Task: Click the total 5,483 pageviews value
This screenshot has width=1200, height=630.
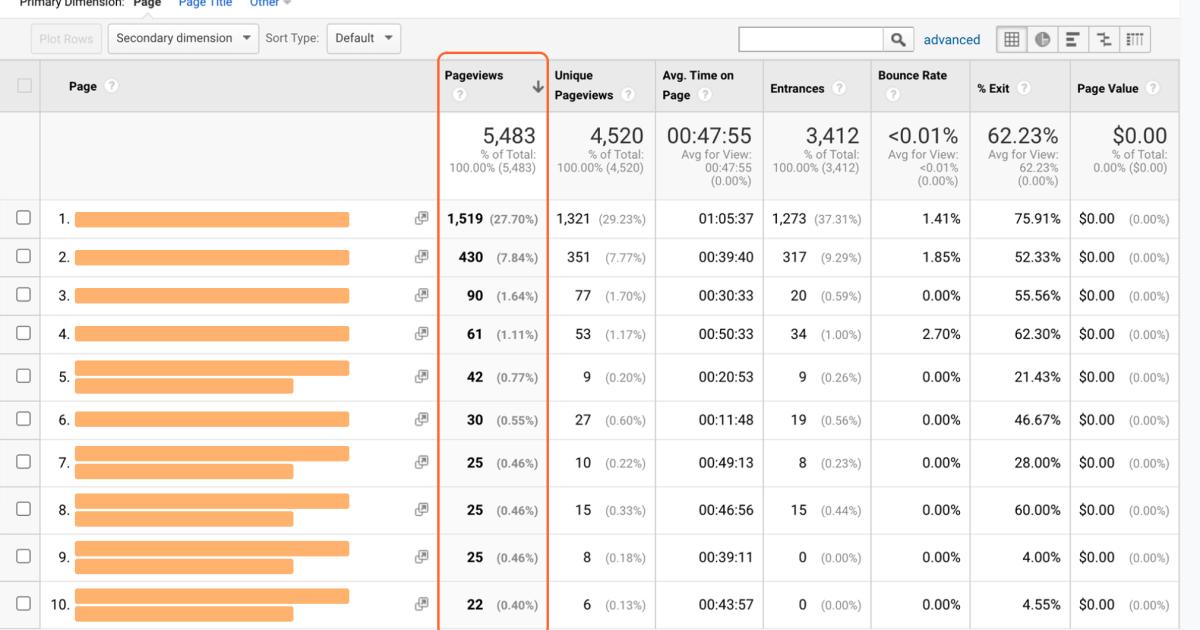Action: coord(509,136)
